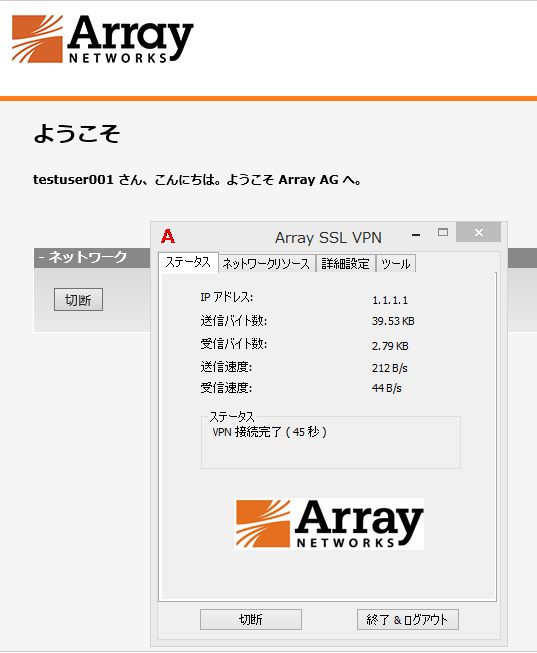
Task: Click the 2.79 KB received bytes value
Action: (390, 346)
